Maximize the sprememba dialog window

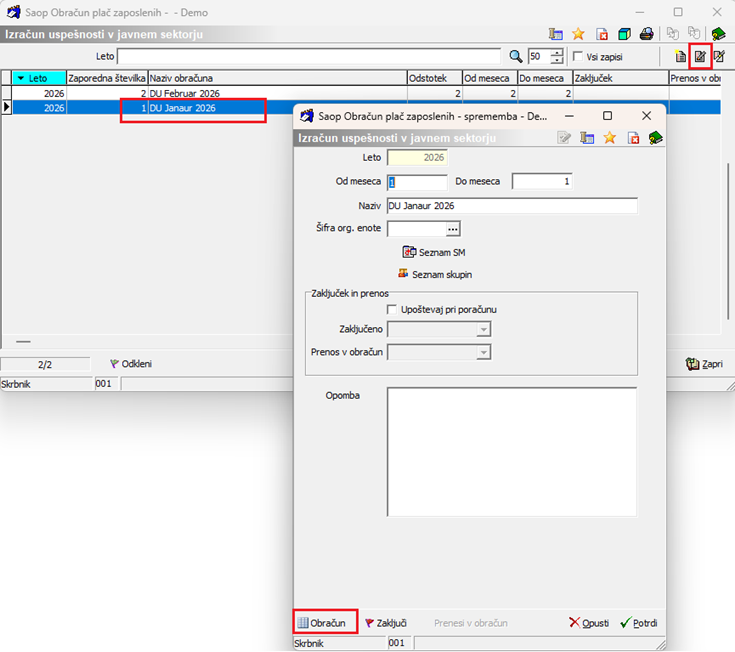point(608,116)
